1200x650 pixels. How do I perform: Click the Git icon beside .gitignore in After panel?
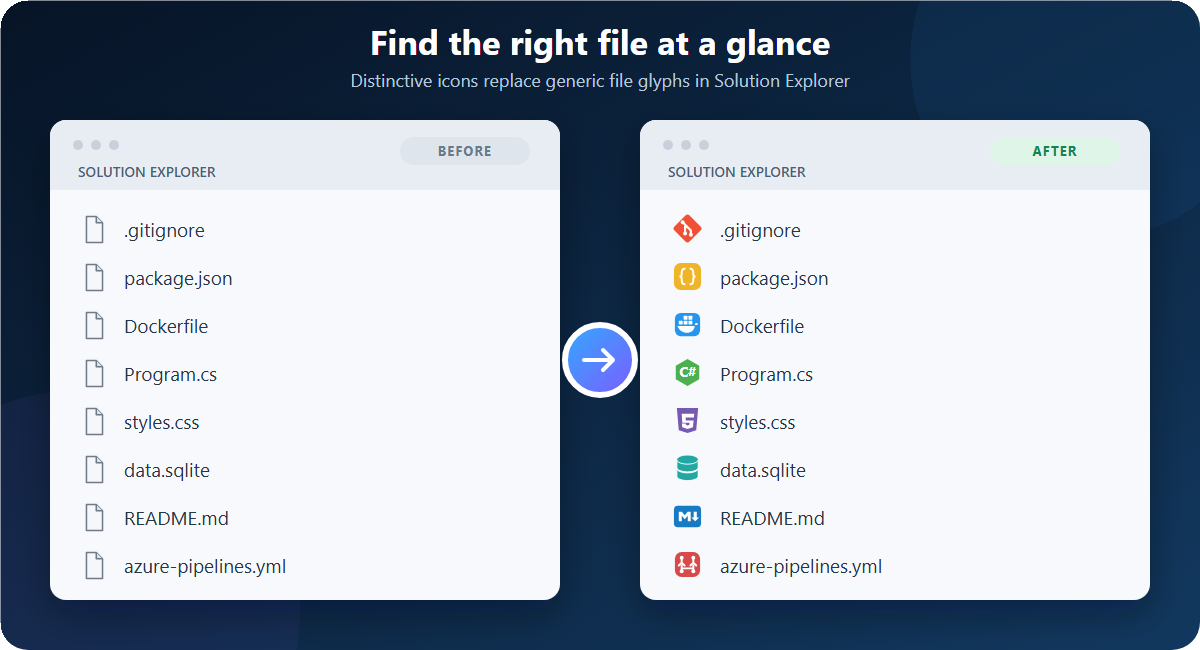point(688,230)
